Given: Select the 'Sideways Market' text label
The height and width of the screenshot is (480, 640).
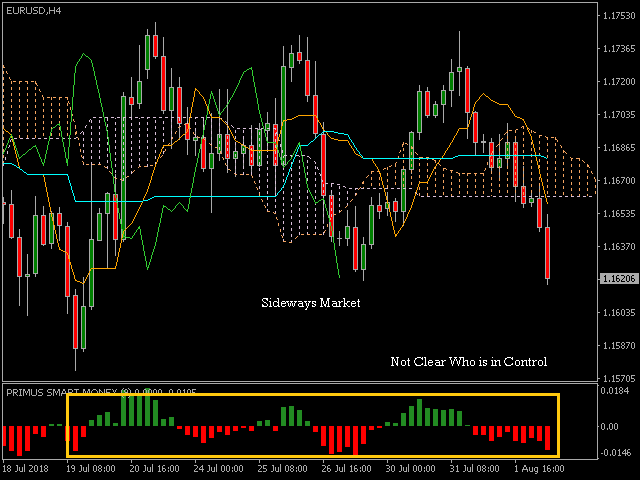Looking at the screenshot, I should coord(311,303).
